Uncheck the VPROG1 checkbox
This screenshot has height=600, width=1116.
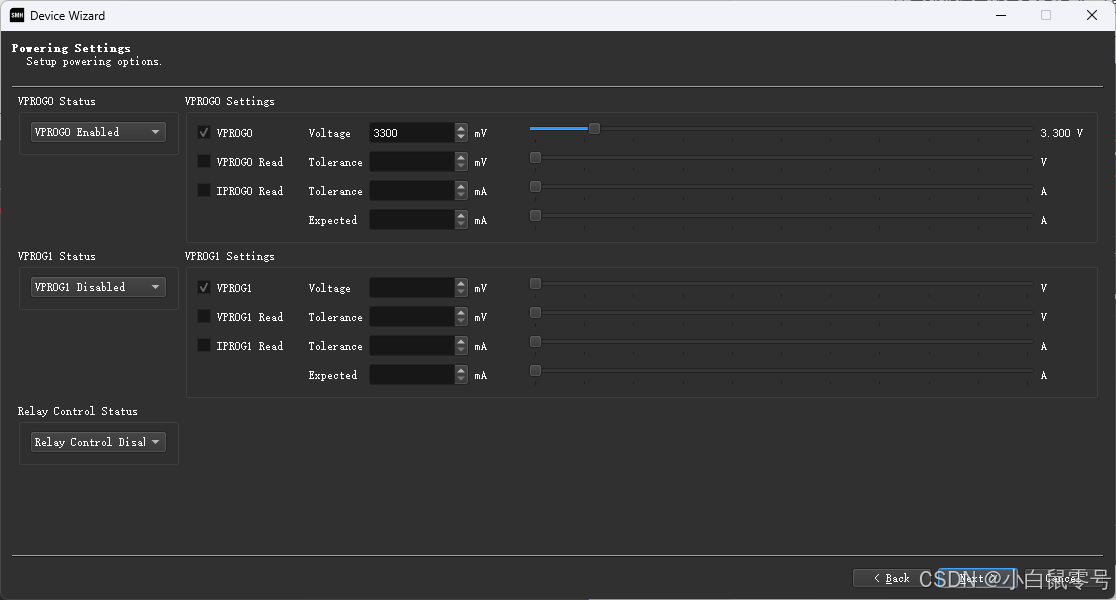[x=205, y=287]
